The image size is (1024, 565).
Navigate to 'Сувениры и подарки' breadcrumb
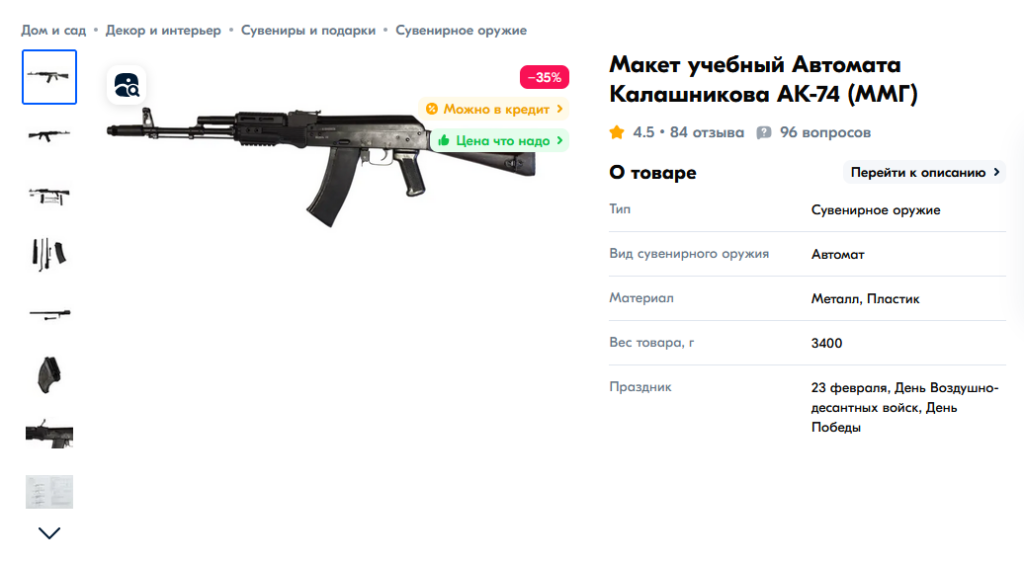tap(308, 31)
